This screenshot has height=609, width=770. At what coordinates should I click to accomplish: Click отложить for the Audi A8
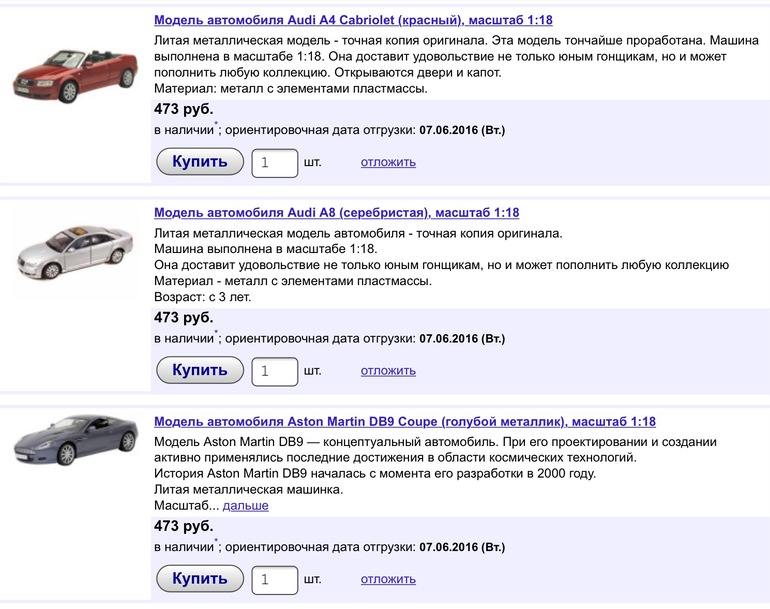pos(388,371)
